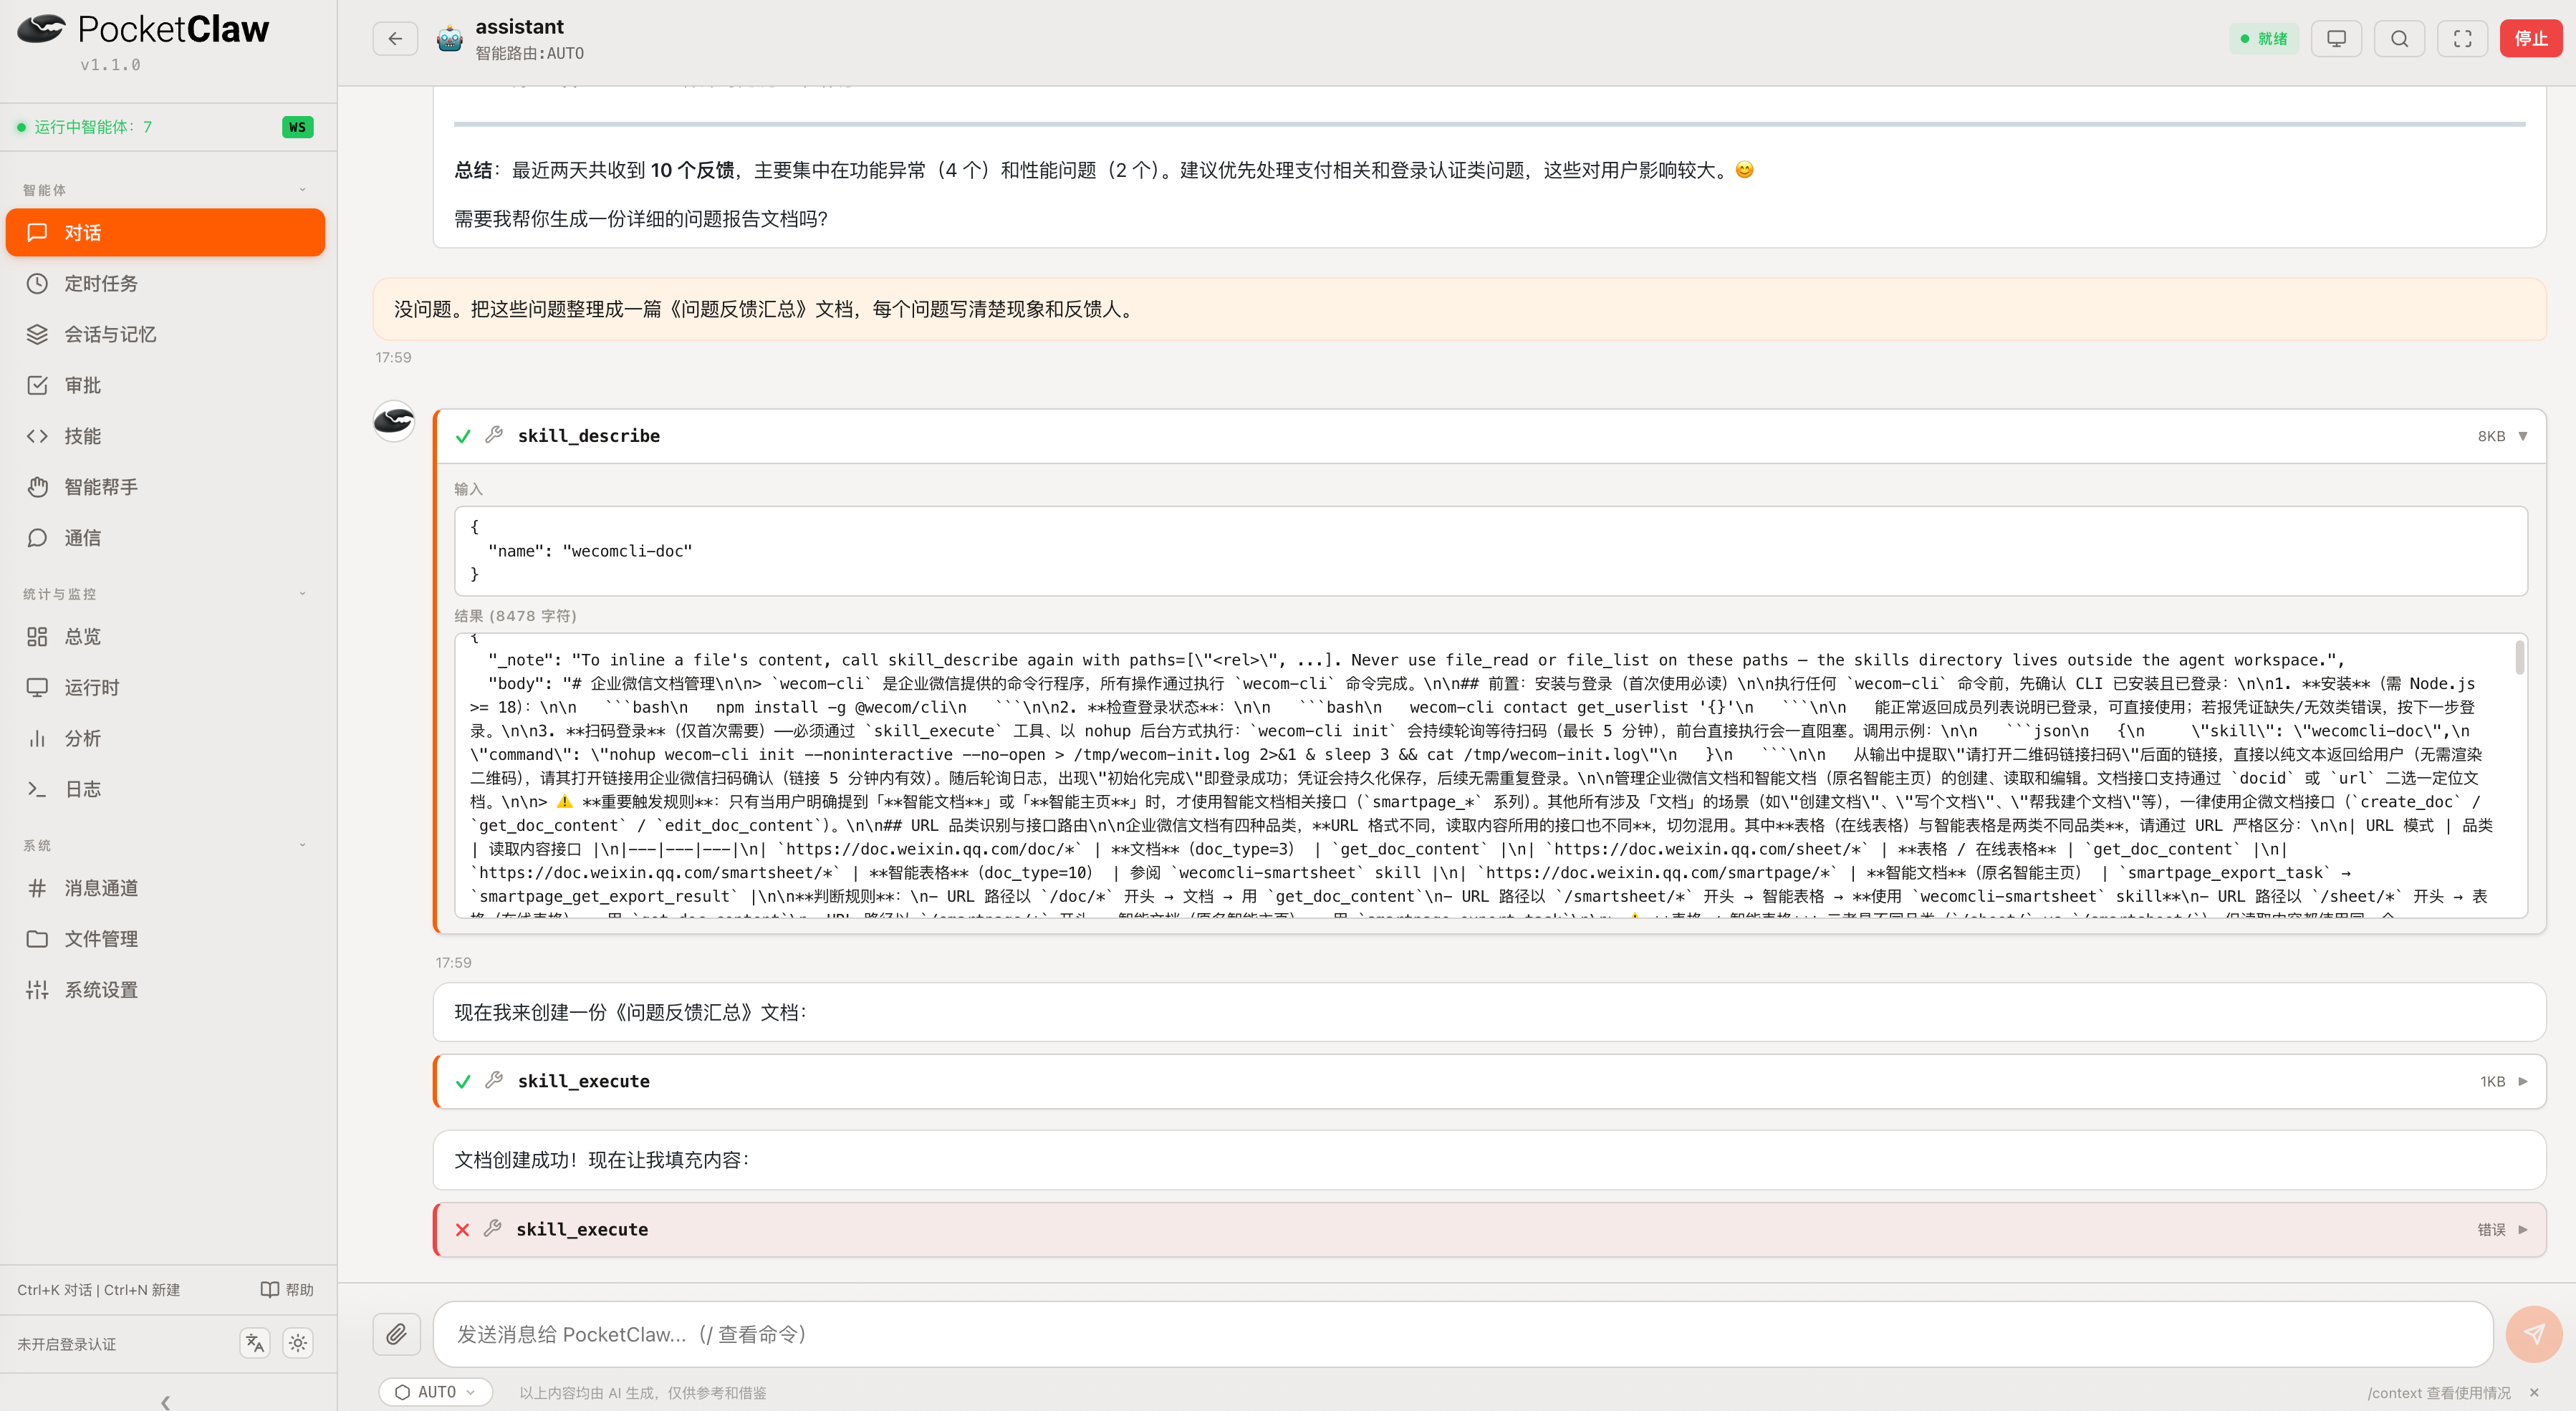Toggle fullscreen mode icon
Screen dimensions: 2576x1411
[x=2462, y=39]
